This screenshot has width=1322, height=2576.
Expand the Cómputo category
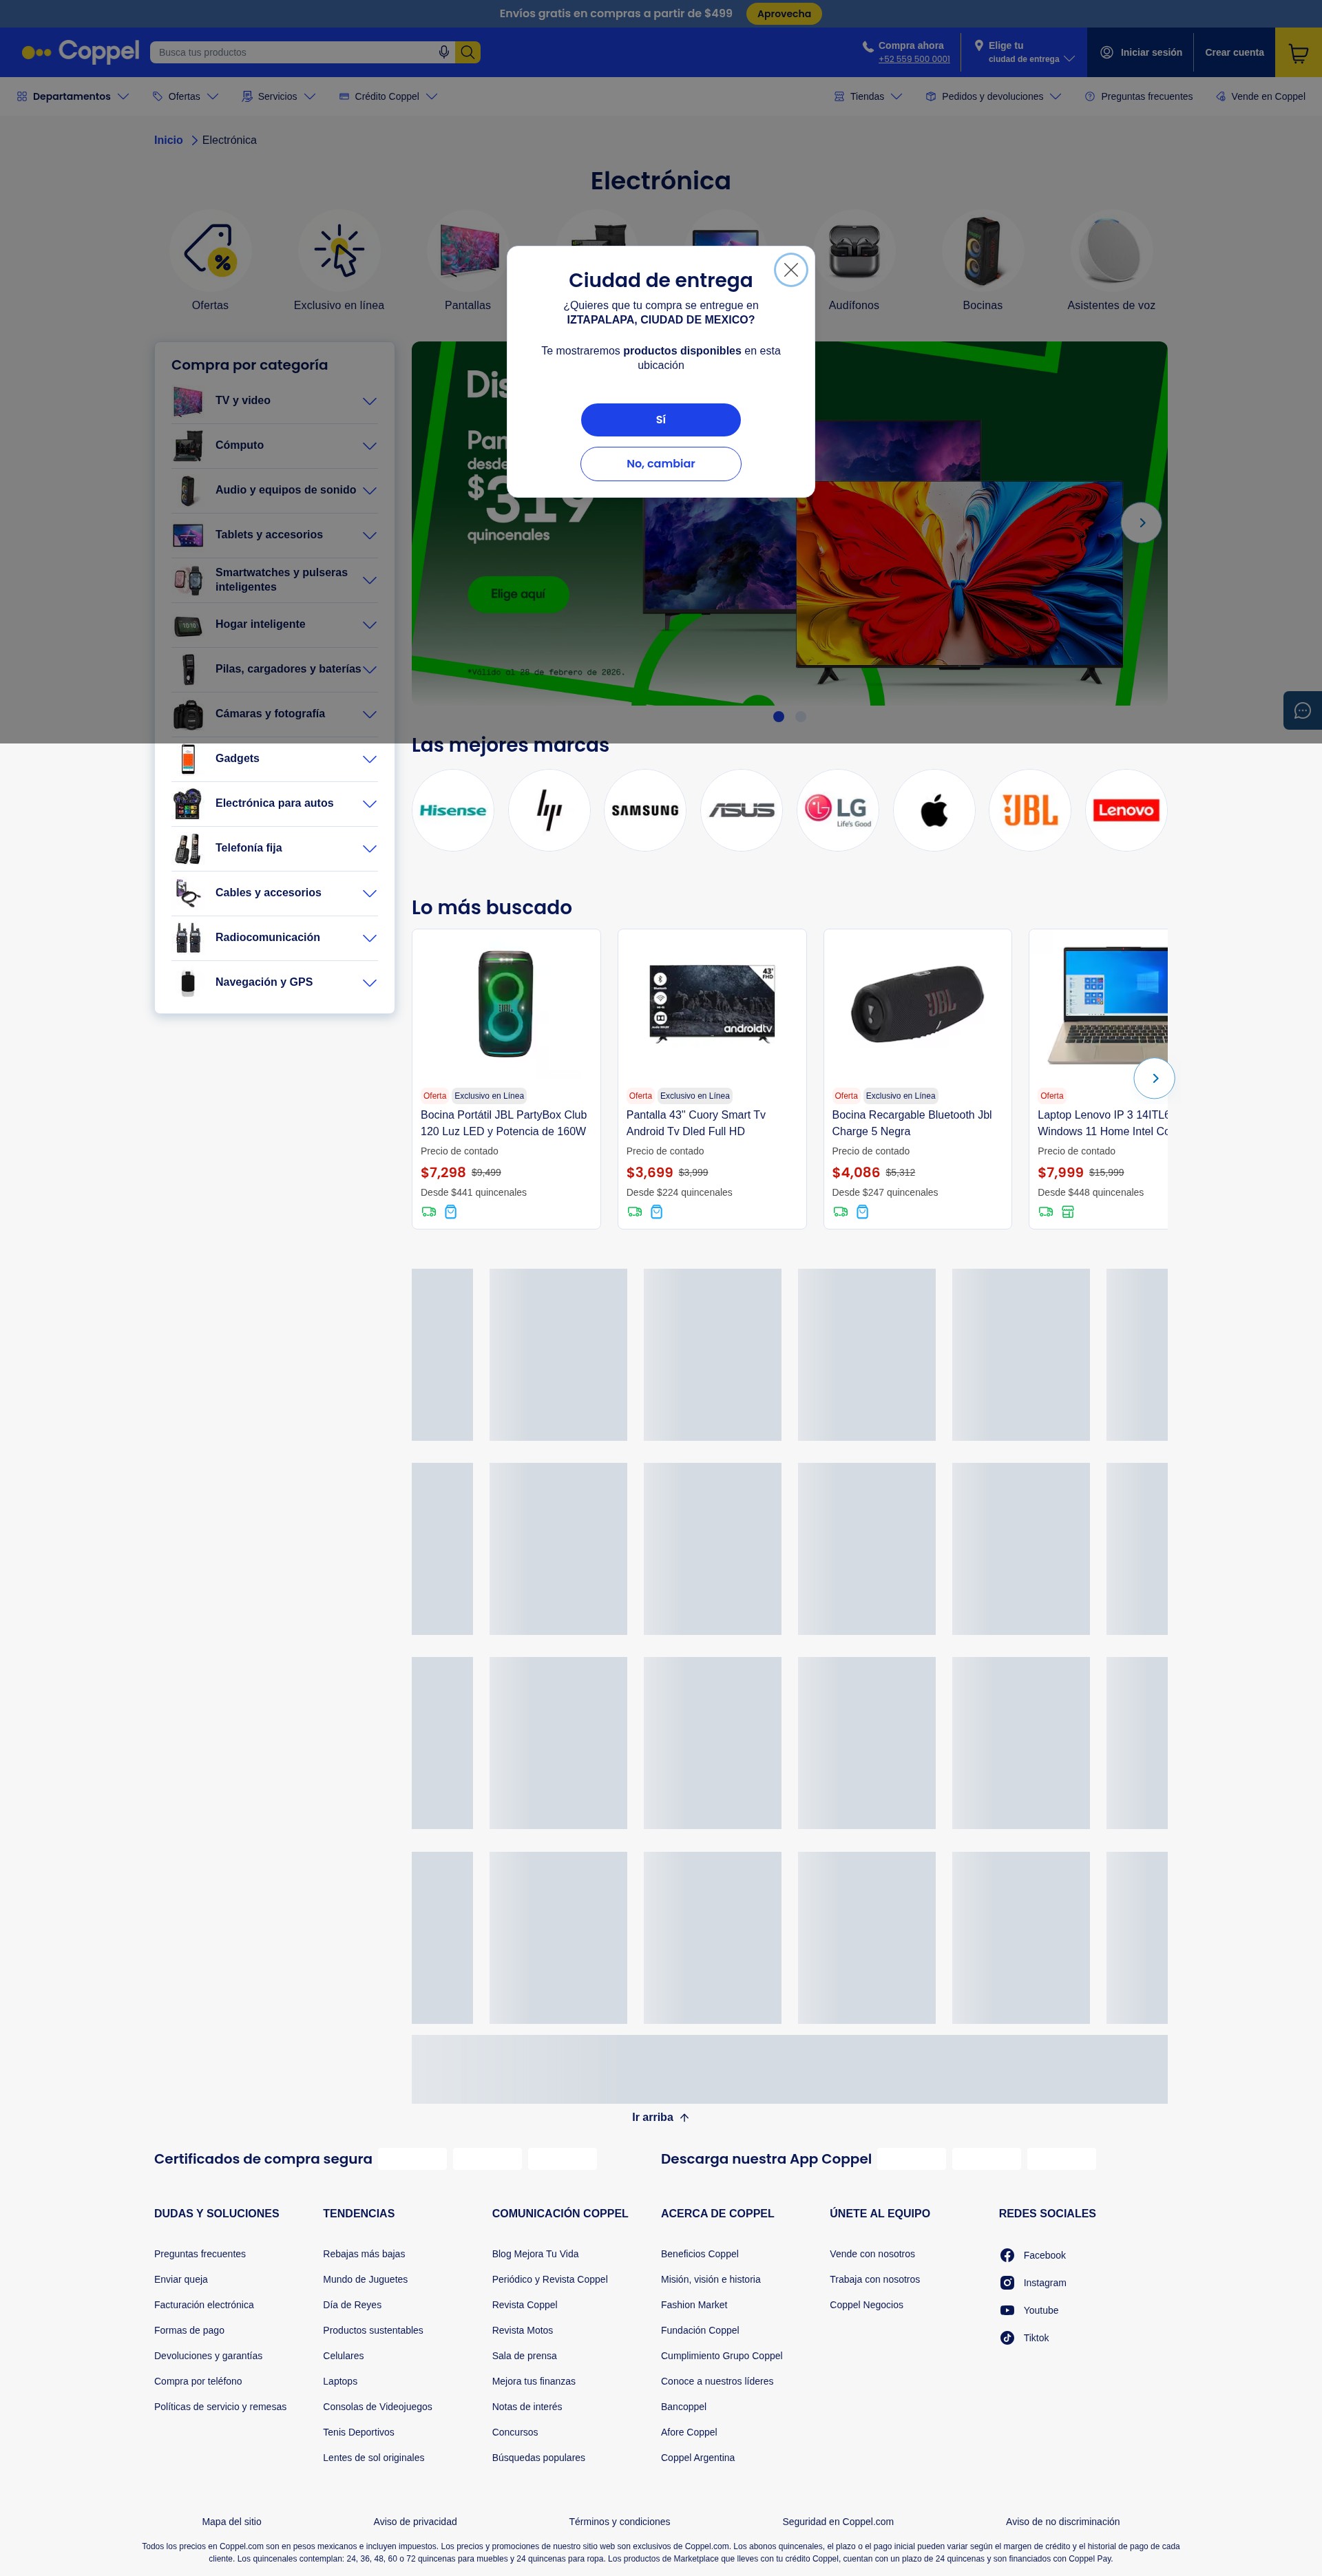274,446
